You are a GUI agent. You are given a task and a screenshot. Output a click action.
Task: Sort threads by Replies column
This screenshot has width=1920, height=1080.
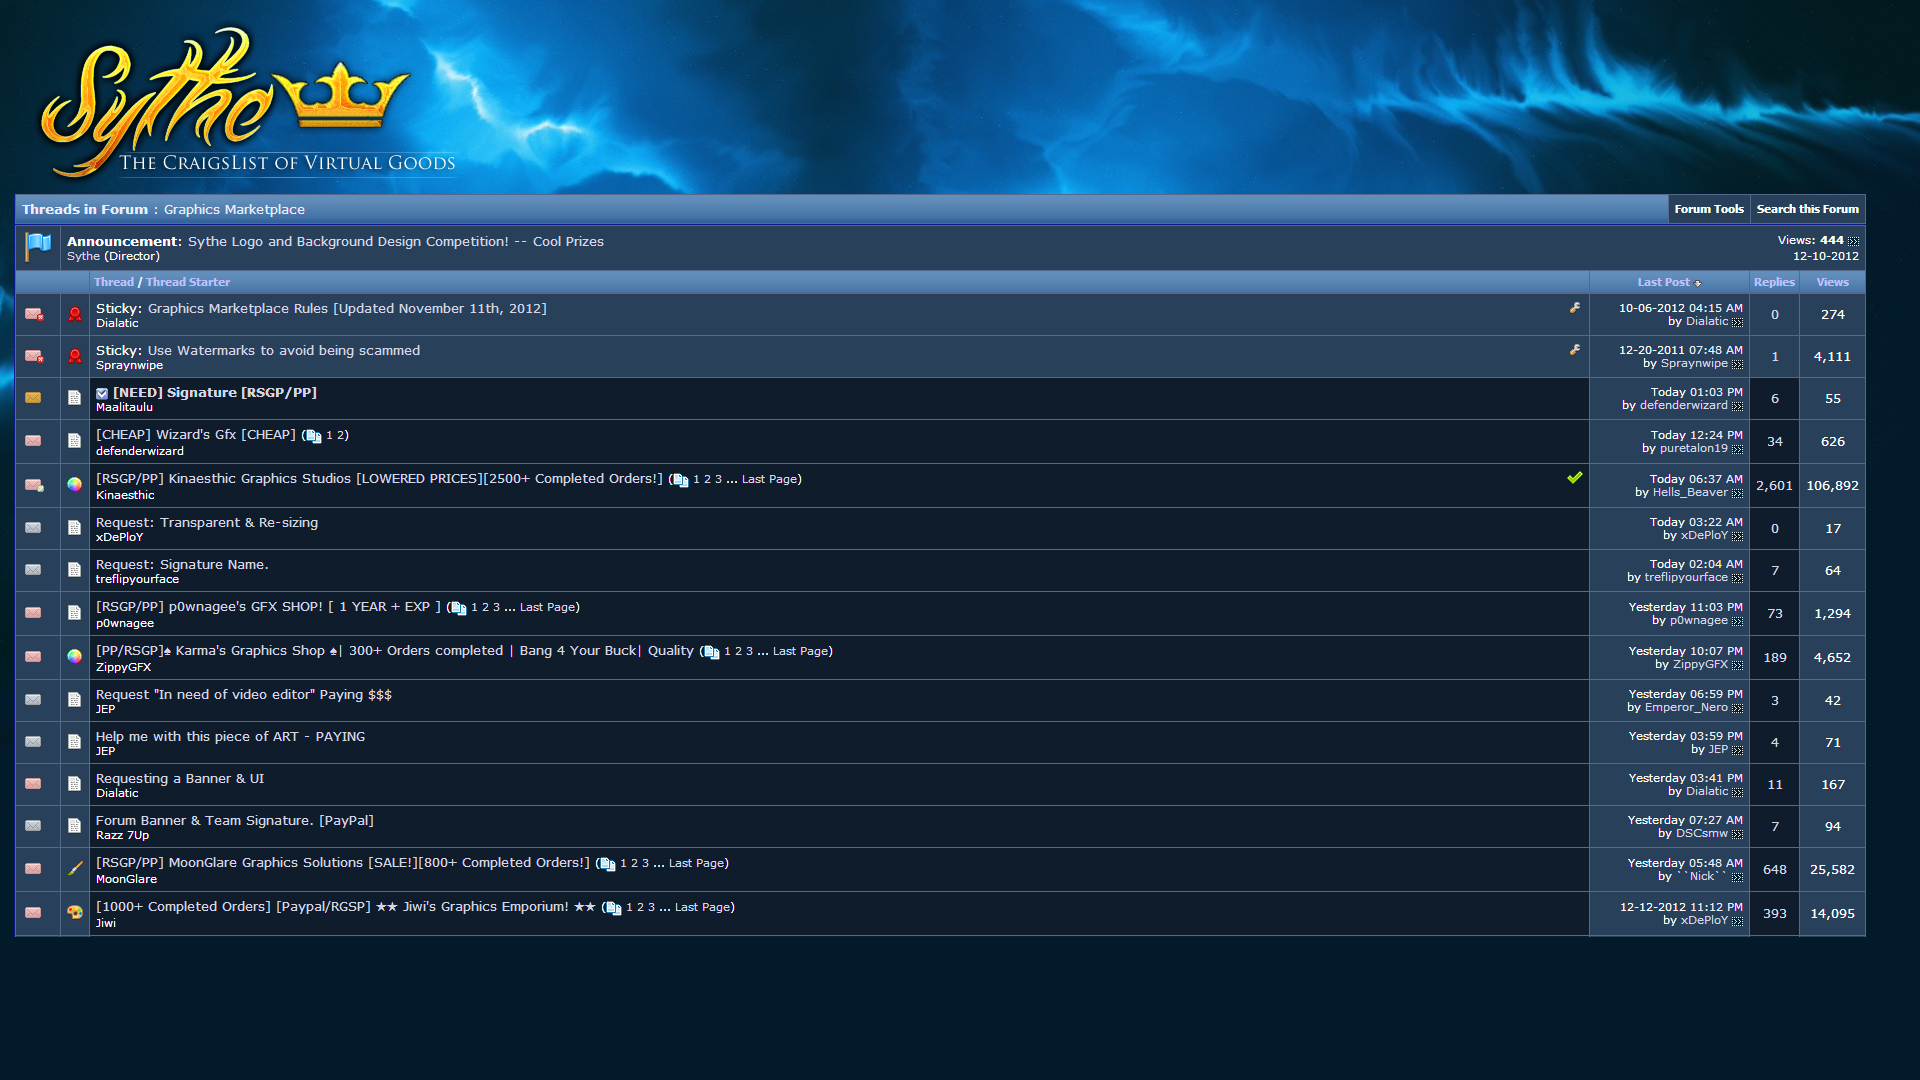click(x=1774, y=282)
